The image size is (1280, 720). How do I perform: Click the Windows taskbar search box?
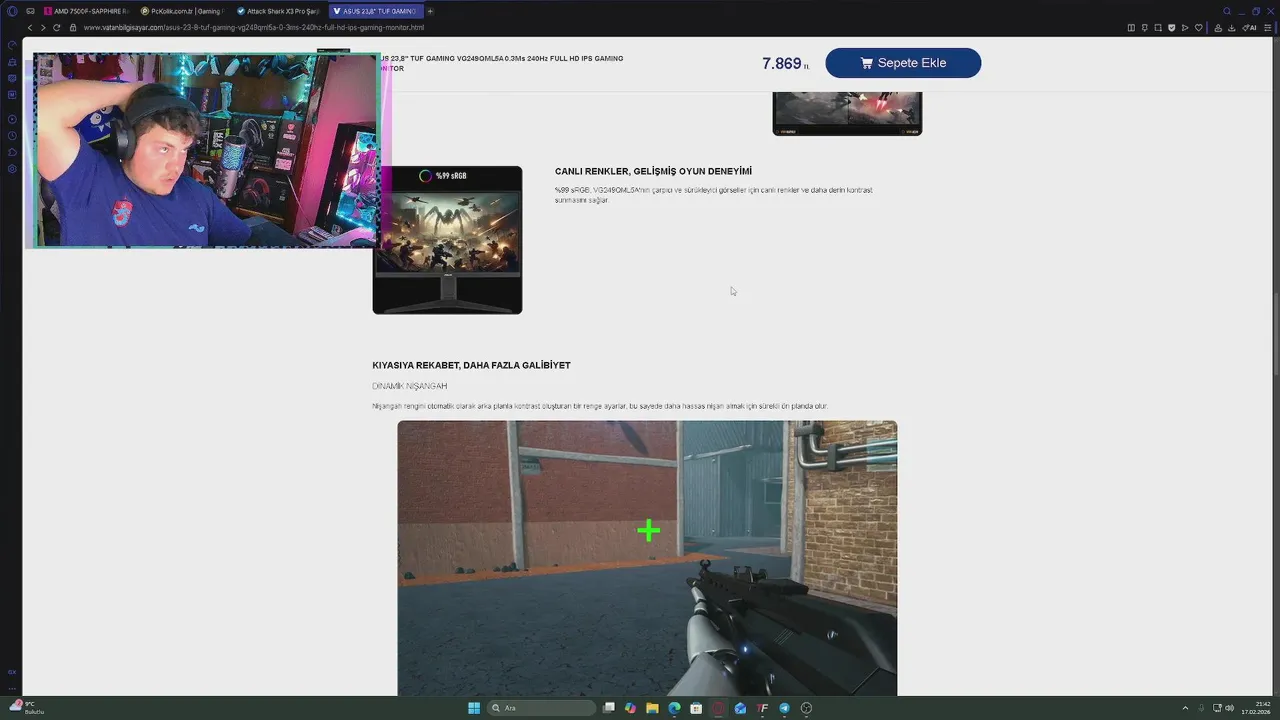[x=541, y=708]
